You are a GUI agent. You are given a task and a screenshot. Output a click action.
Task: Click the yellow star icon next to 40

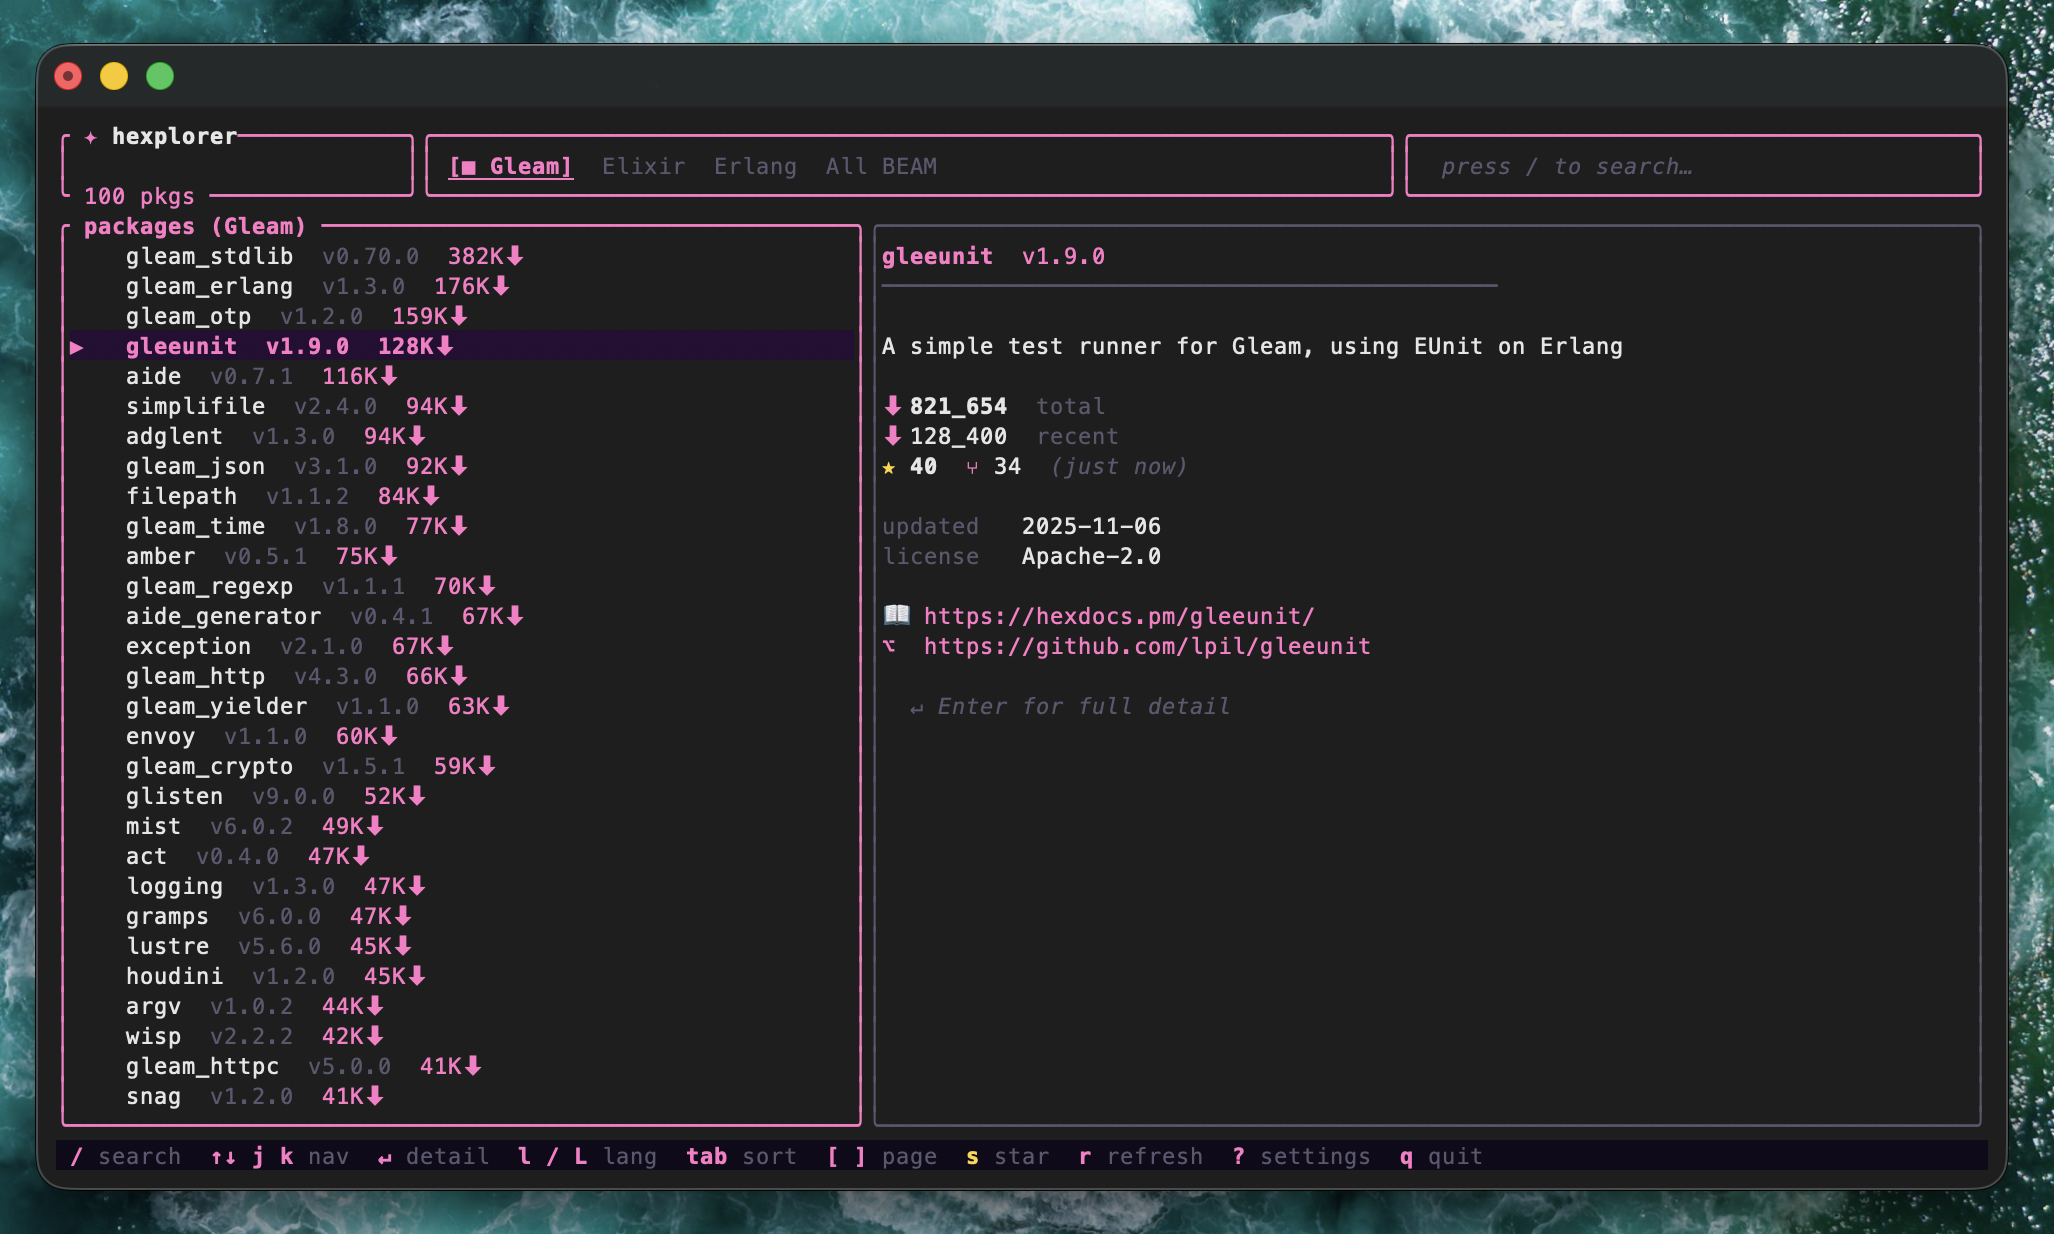point(889,467)
